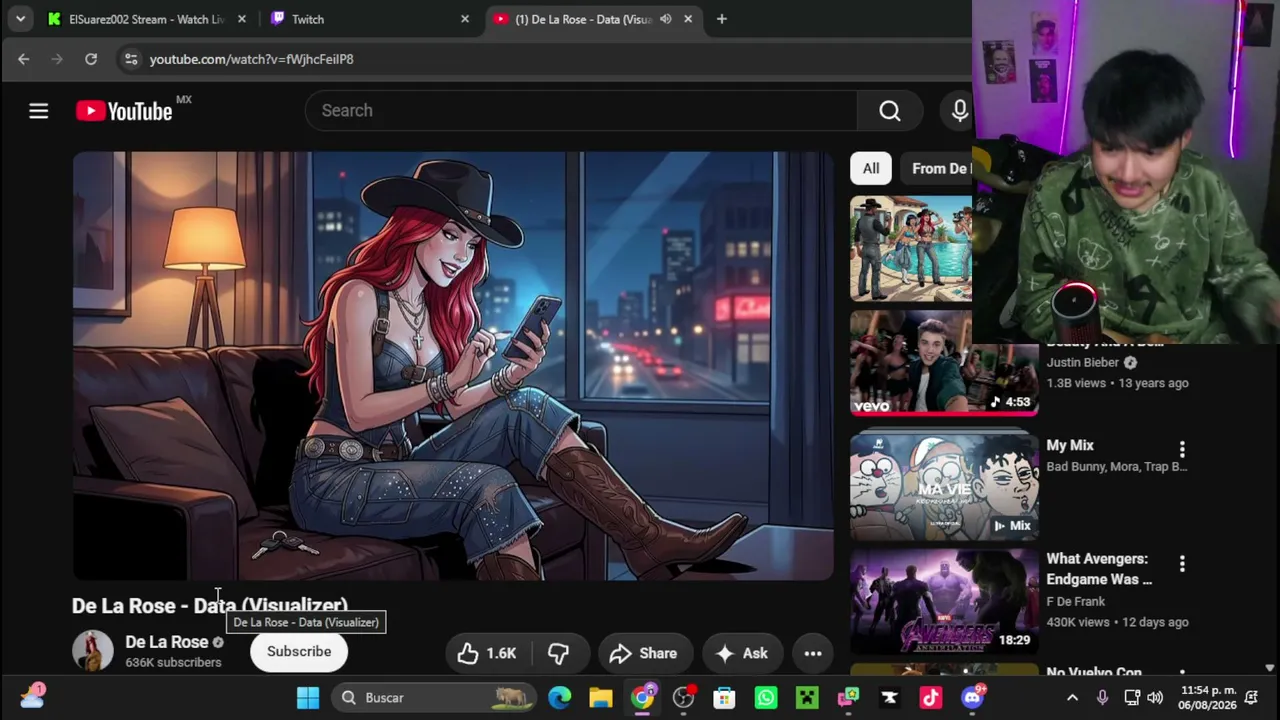Screen dimensions: 1280x720
Task: Reload the YouTube page
Action: pyautogui.click(x=91, y=59)
